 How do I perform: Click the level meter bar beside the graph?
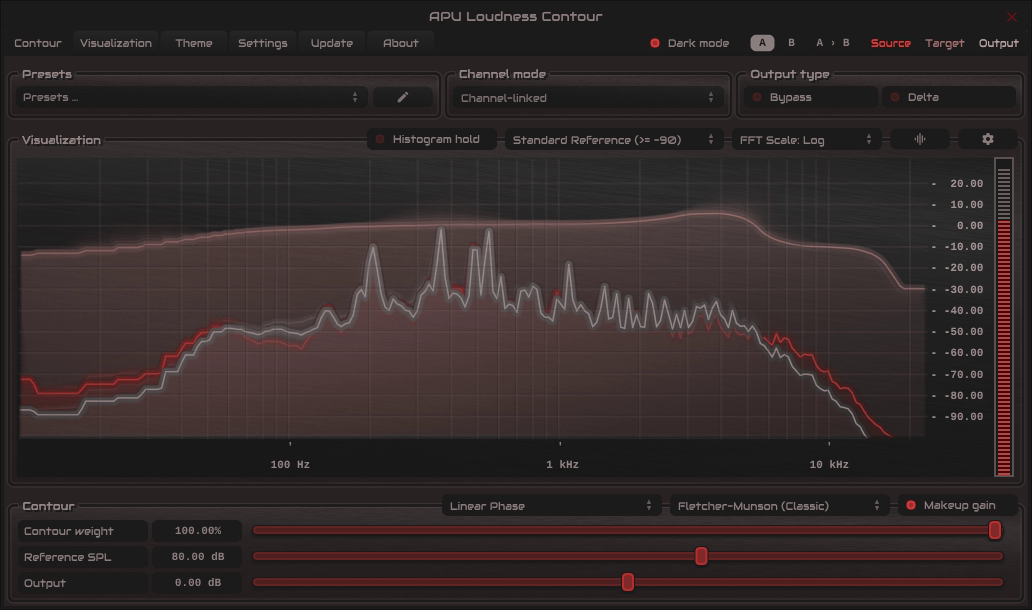click(x=1004, y=317)
